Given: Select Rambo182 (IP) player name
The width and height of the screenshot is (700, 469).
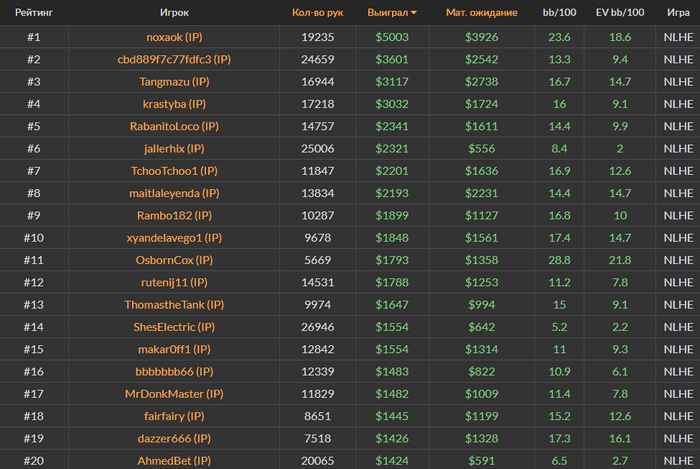Looking at the screenshot, I should (x=174, y=216).
